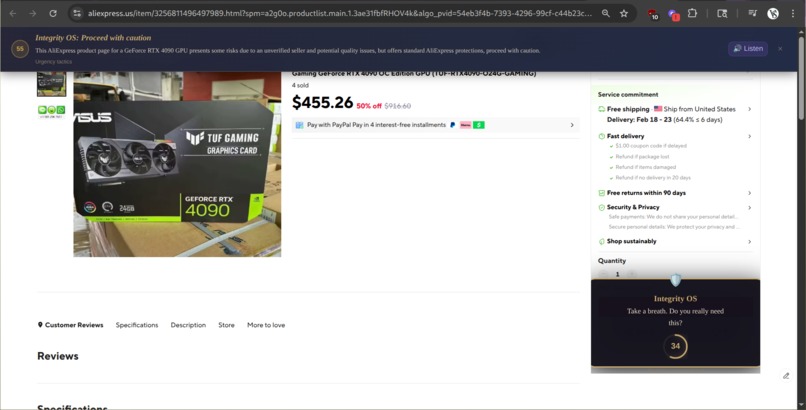Image resolution: width=806 pixels, height=410 pixels.
Task: Click the shield icon atop Integrity OS popup
Action: click(x=675, y=280)
